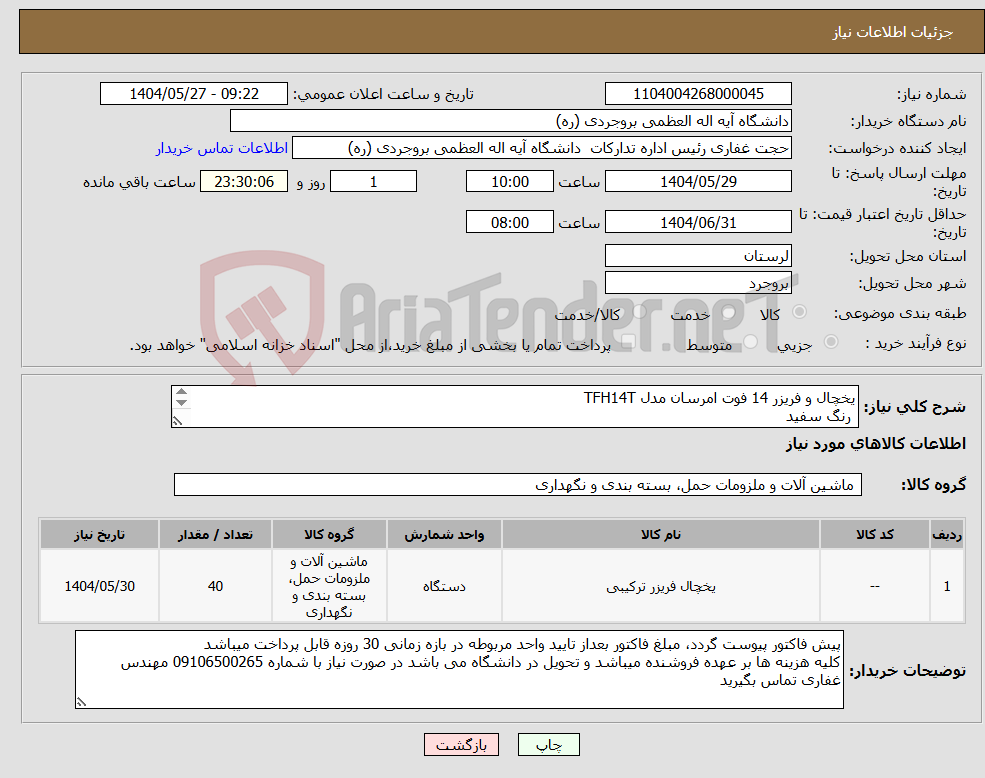This screenshot has height=778, width=985.
Task: Click the تعداد / مقدار column header
Action: pyautogui.click(x=215, y=534)
